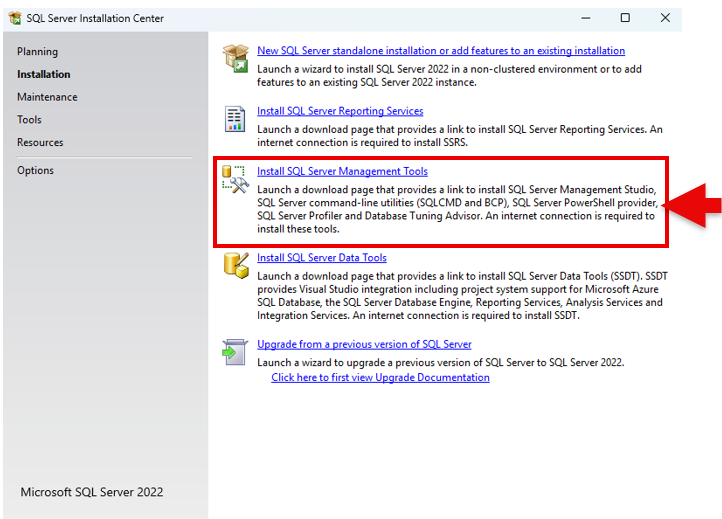Click the SQL Server Data Tools icon
This screenshot has height=519, width=722.
pos(236,265)
